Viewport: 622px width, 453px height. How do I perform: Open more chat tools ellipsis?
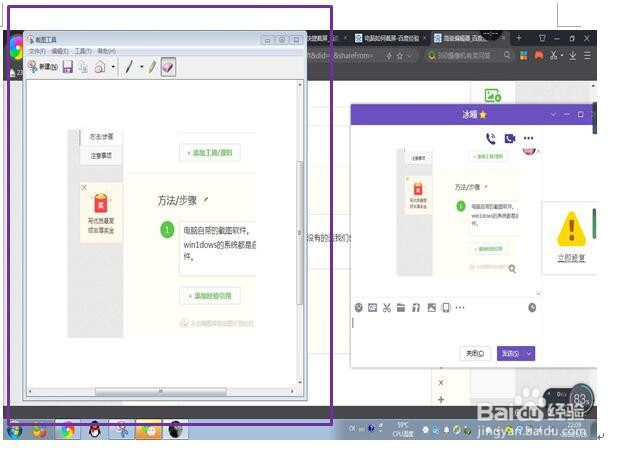(x=460, y=307)
